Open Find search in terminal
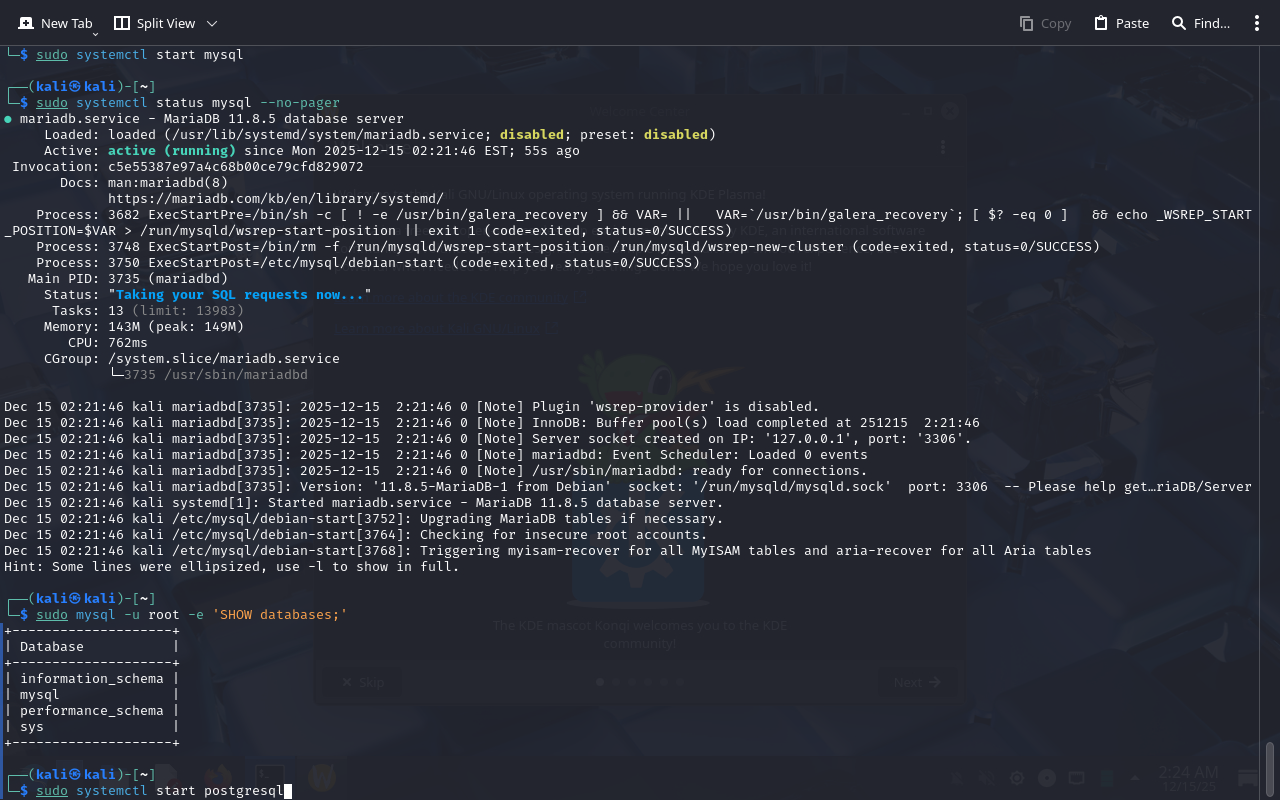The width and height of the screenshot is (1280, 800). click(1200, 23)
